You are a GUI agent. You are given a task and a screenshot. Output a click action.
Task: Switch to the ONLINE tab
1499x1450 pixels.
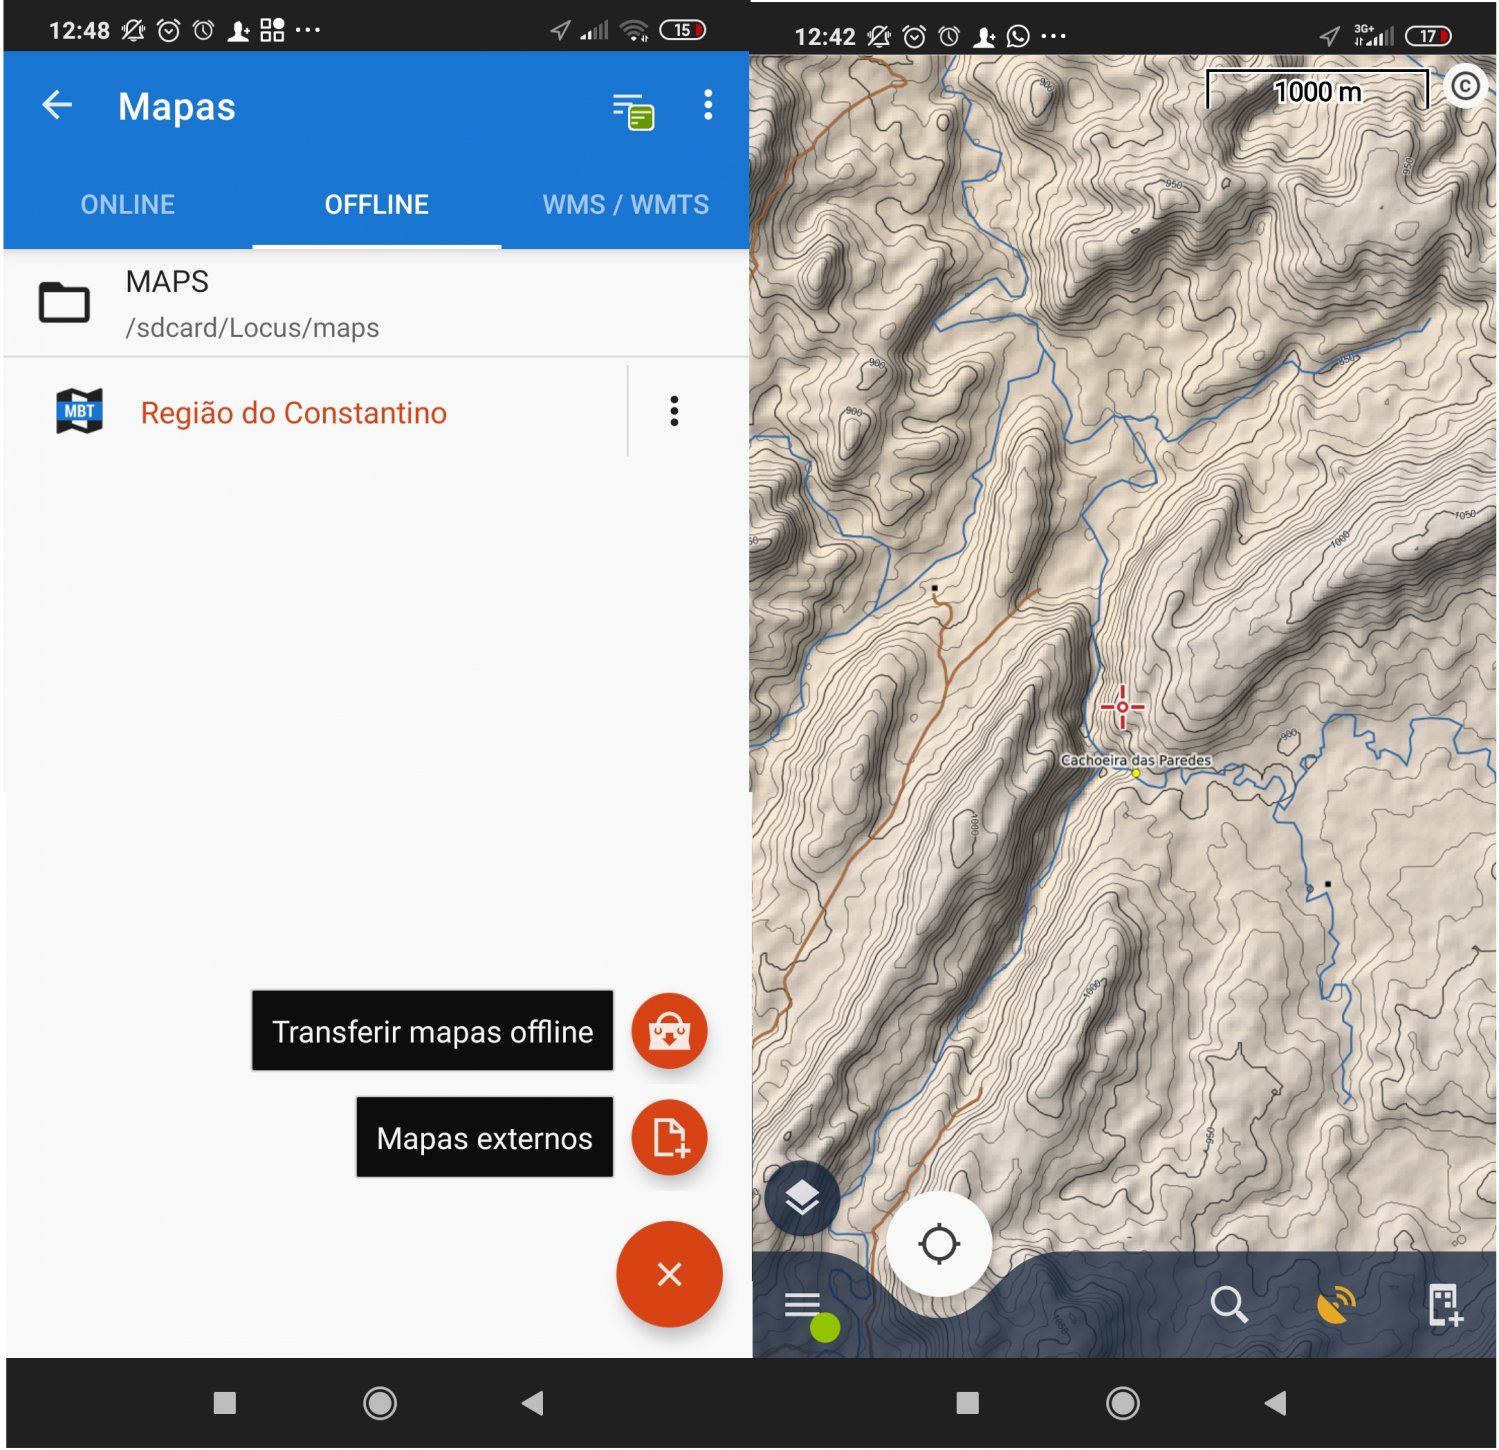[128, 205]
